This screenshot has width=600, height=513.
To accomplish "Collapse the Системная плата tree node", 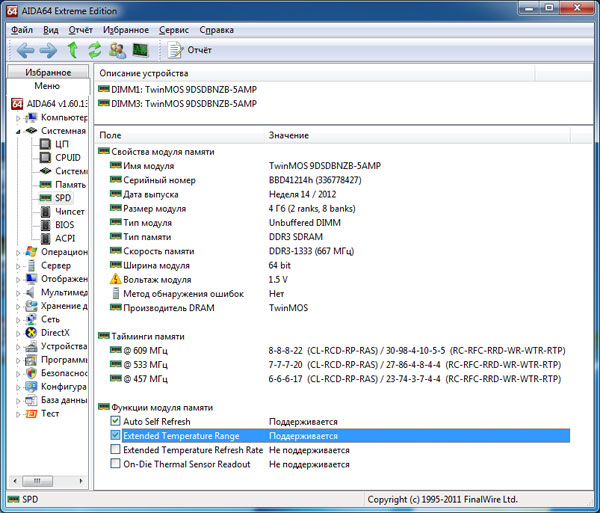I will click(18, 131).
